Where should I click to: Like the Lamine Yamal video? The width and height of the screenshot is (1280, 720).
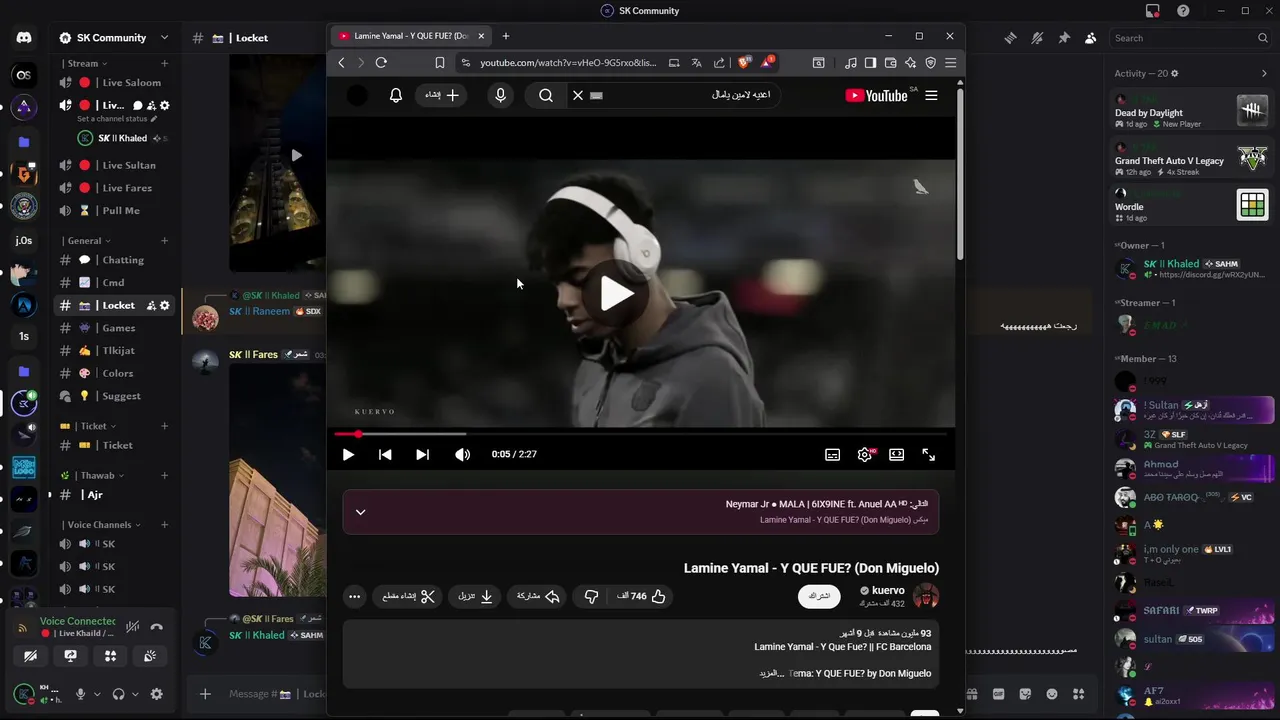click(641, 596)
